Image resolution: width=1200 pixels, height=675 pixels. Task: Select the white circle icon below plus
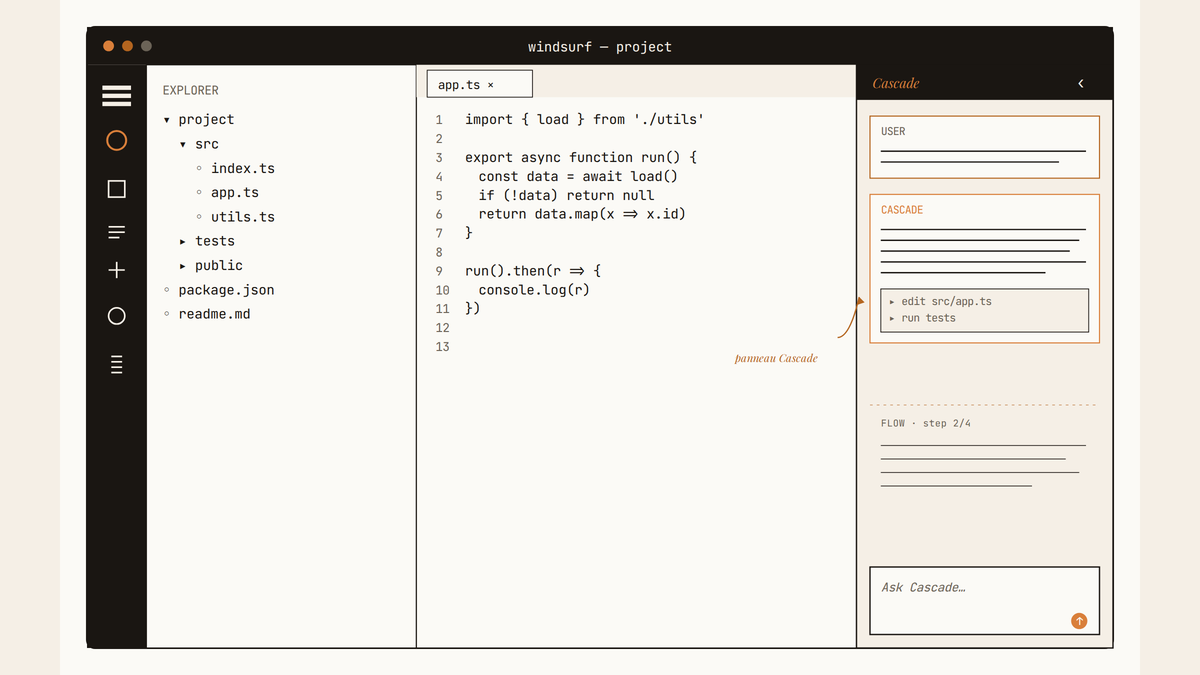coord(116,316)
